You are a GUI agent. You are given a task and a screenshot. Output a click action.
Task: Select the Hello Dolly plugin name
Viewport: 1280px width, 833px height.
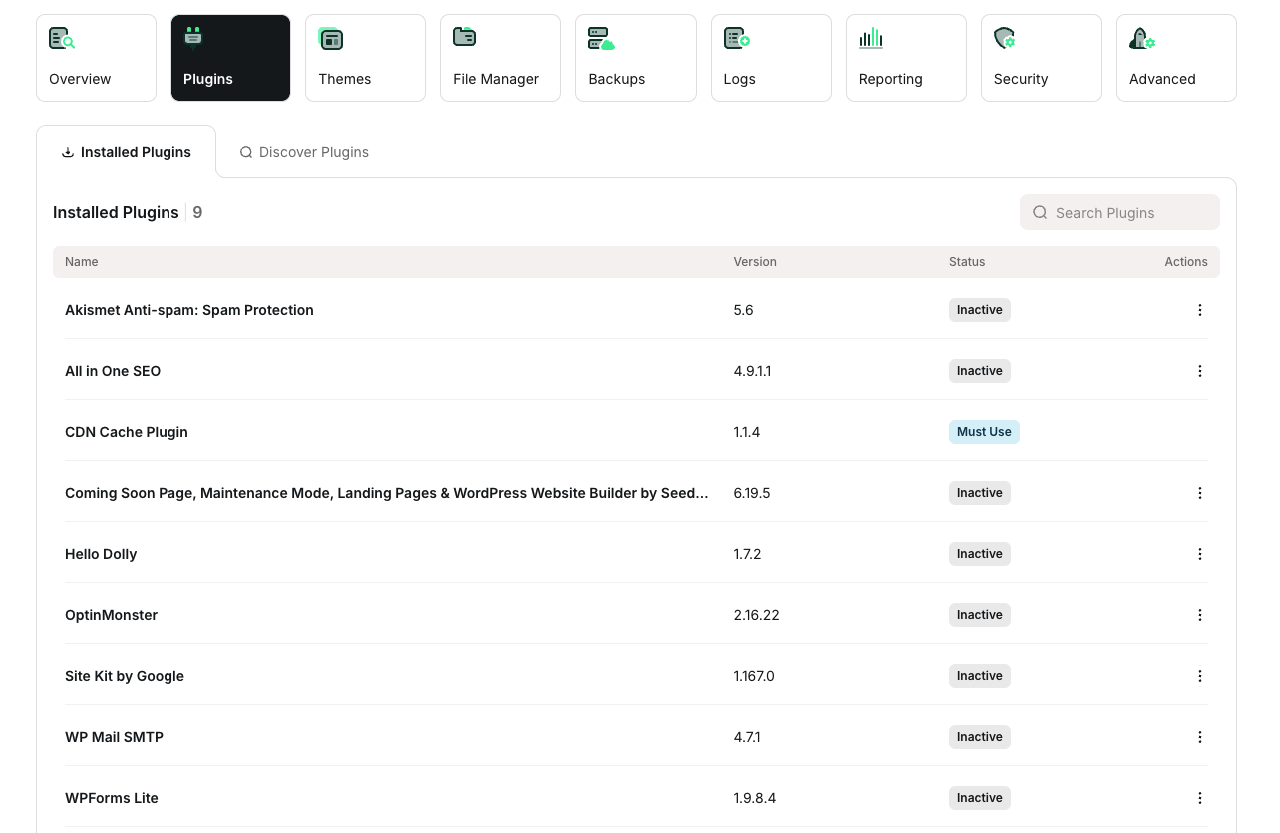click(x=101, y=554)
